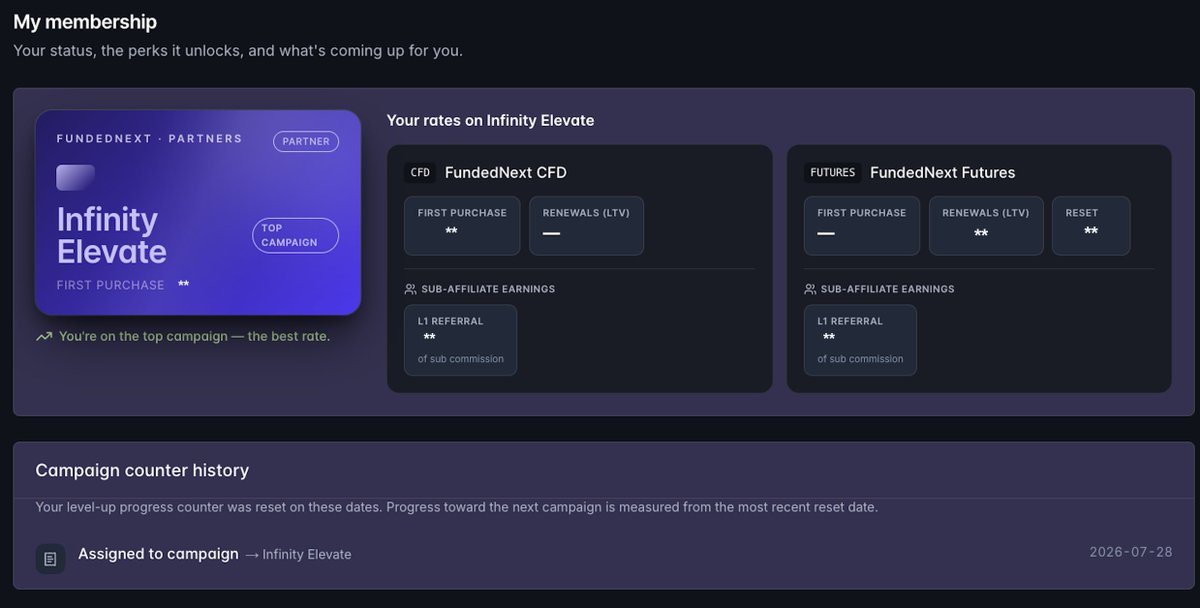Select the Futures Reset rate box
This screenshot has height=608, width=1200.
click(1091, 226)
